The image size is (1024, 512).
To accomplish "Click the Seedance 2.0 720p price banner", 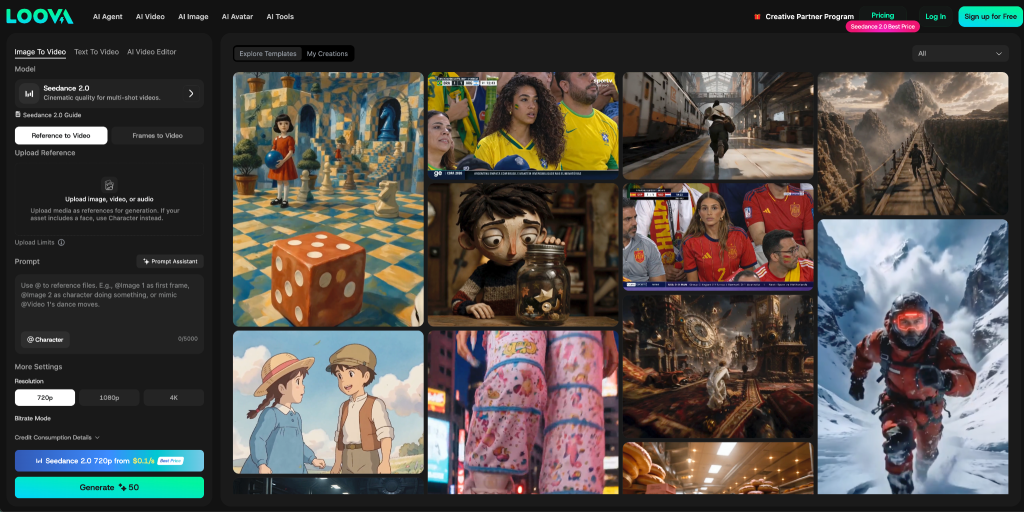I will coord(109,460).
